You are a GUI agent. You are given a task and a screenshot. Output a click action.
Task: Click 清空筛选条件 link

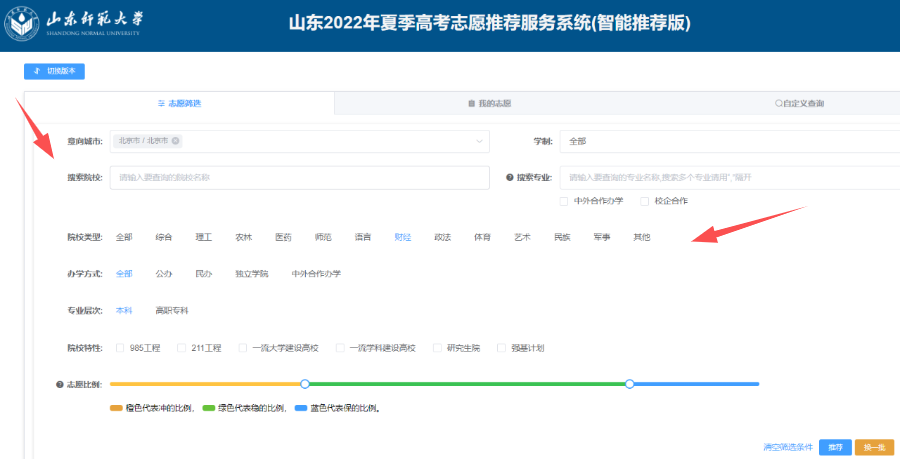coord(788,447)
